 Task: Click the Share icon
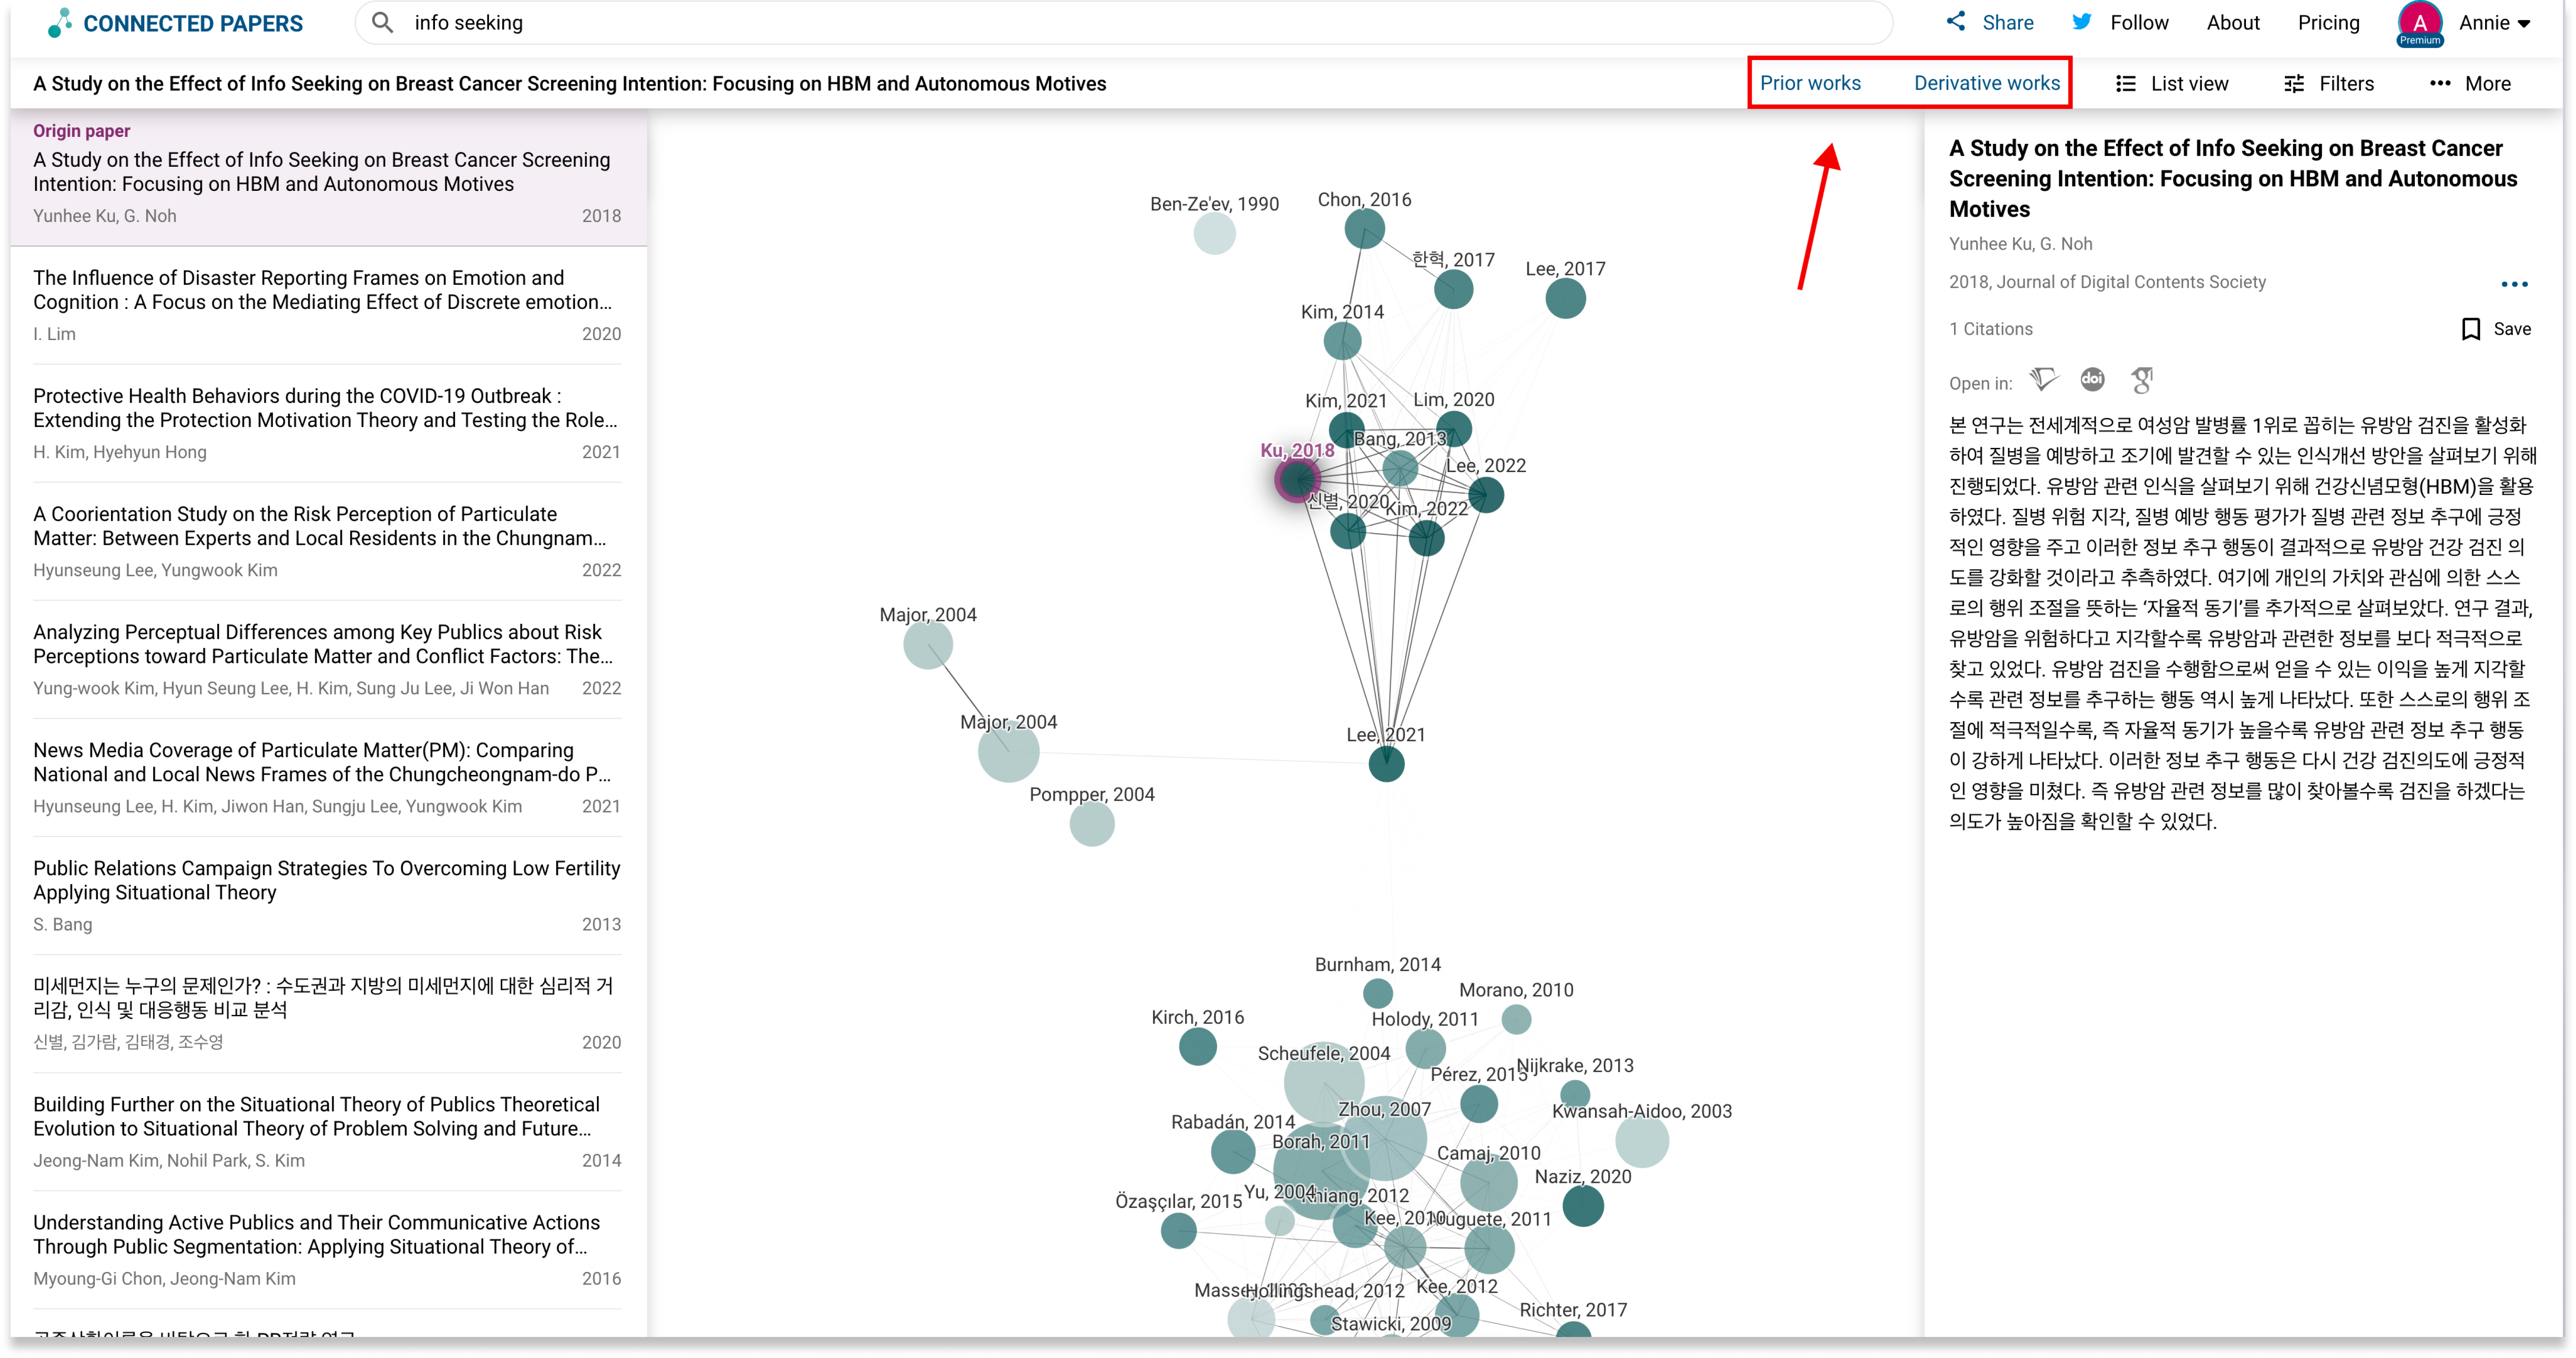[x=1956, y=22]
